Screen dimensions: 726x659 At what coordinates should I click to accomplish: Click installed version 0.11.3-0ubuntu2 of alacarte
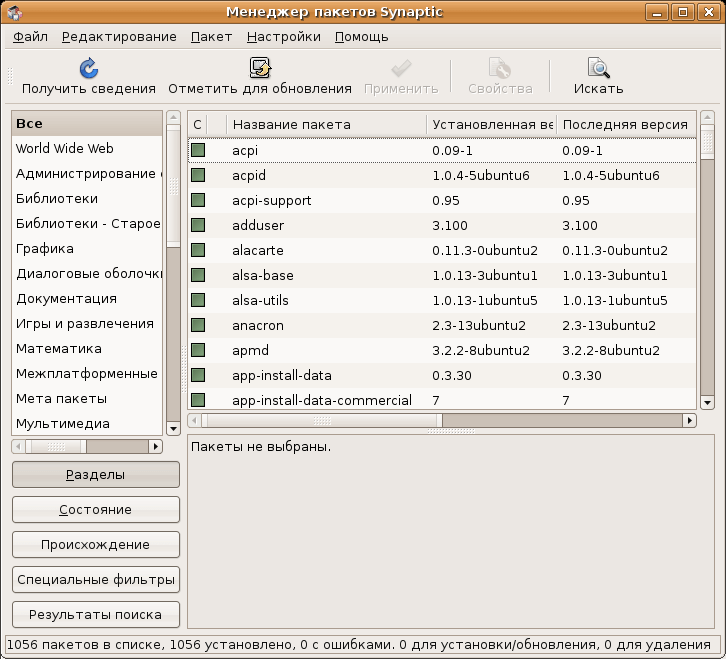(x=485, y=250)
